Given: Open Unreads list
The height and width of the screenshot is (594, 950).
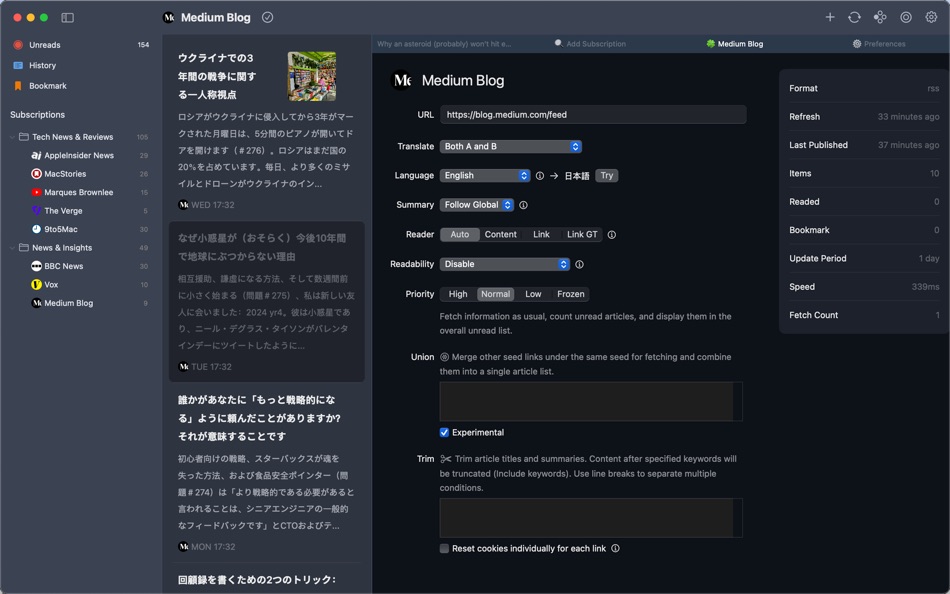Looking at the screenshot, I should point(81,45).
